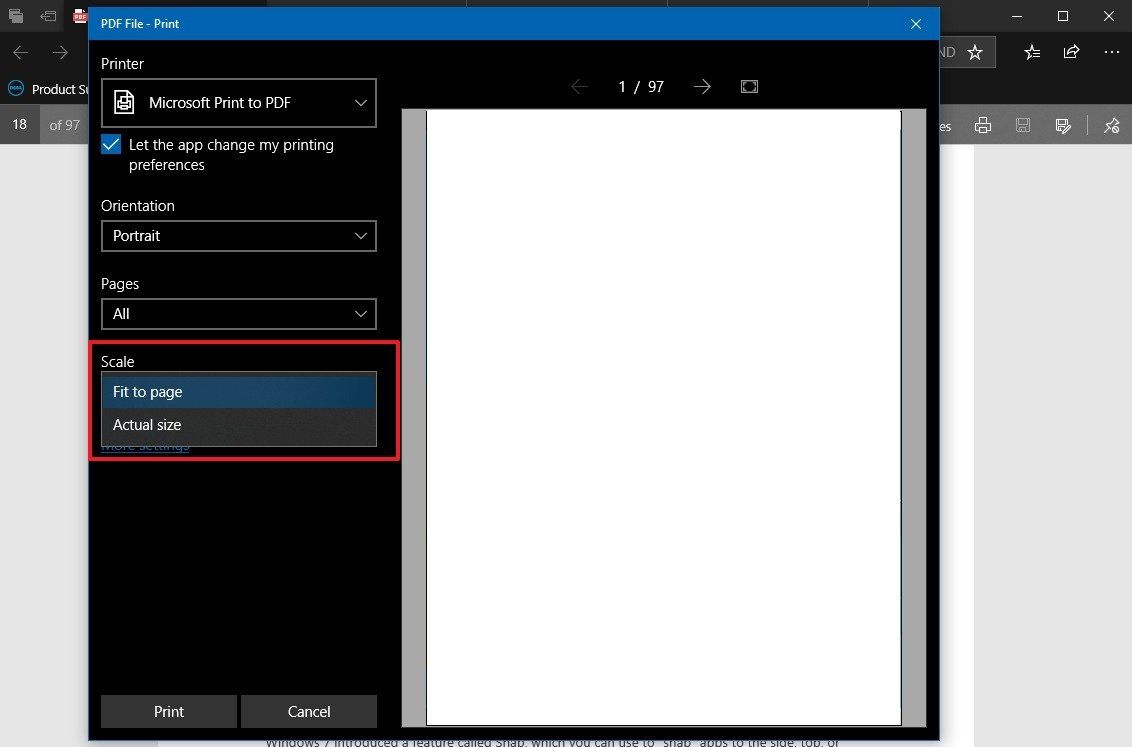Click the Save icon on the PDF toolbar

pos(1022,125)
